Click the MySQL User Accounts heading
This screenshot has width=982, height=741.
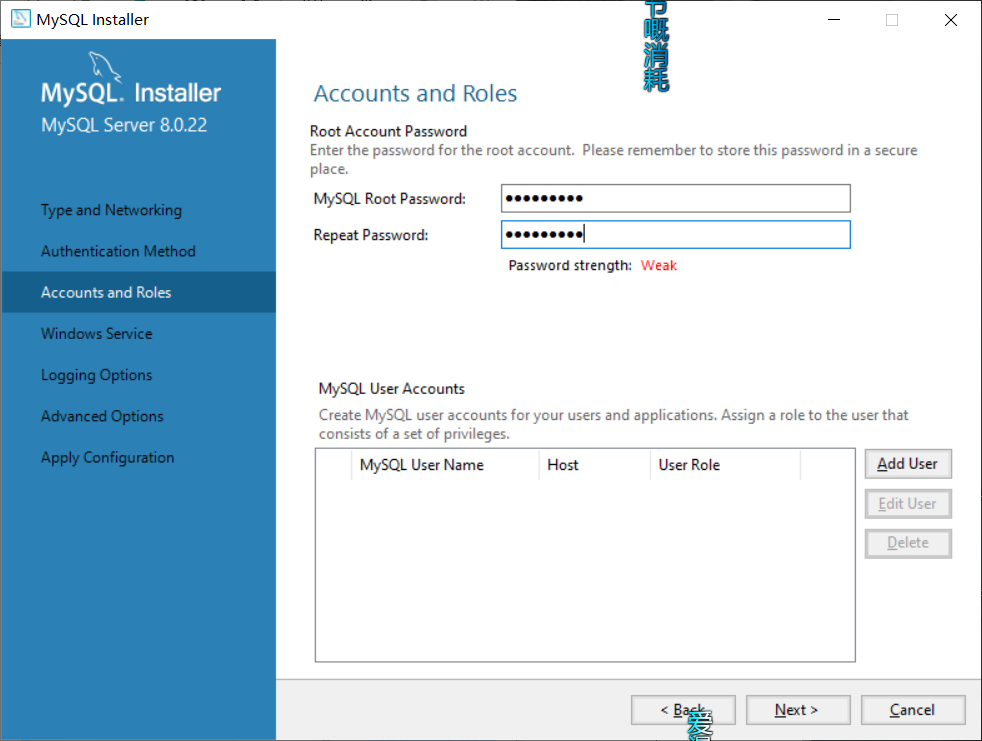[391, 389]
